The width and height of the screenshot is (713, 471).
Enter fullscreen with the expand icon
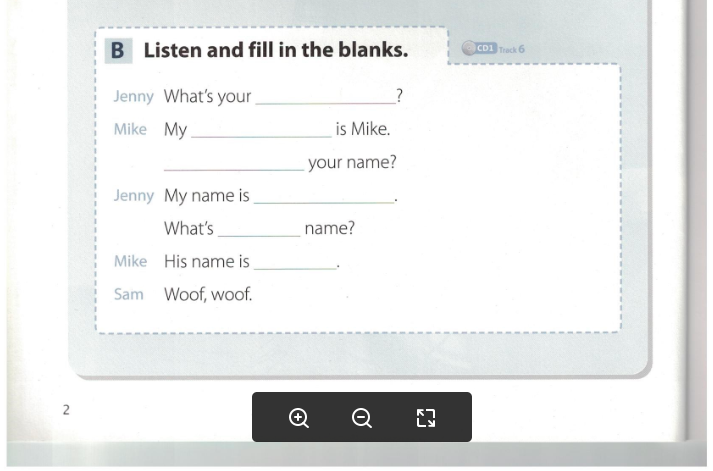point(426,418)
